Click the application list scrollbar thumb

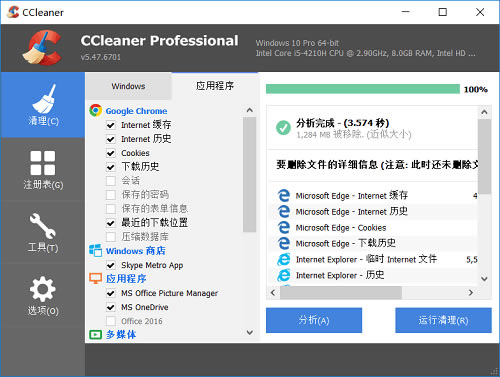click(249, 174)
